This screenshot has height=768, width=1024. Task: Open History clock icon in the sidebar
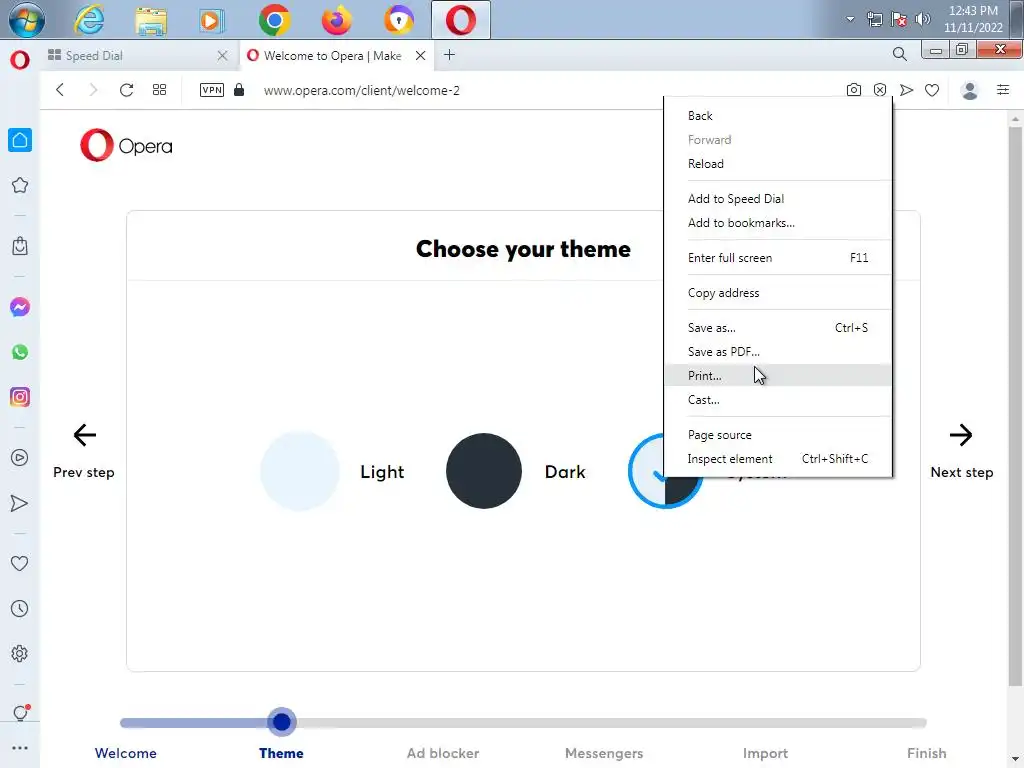pos(20,609)
